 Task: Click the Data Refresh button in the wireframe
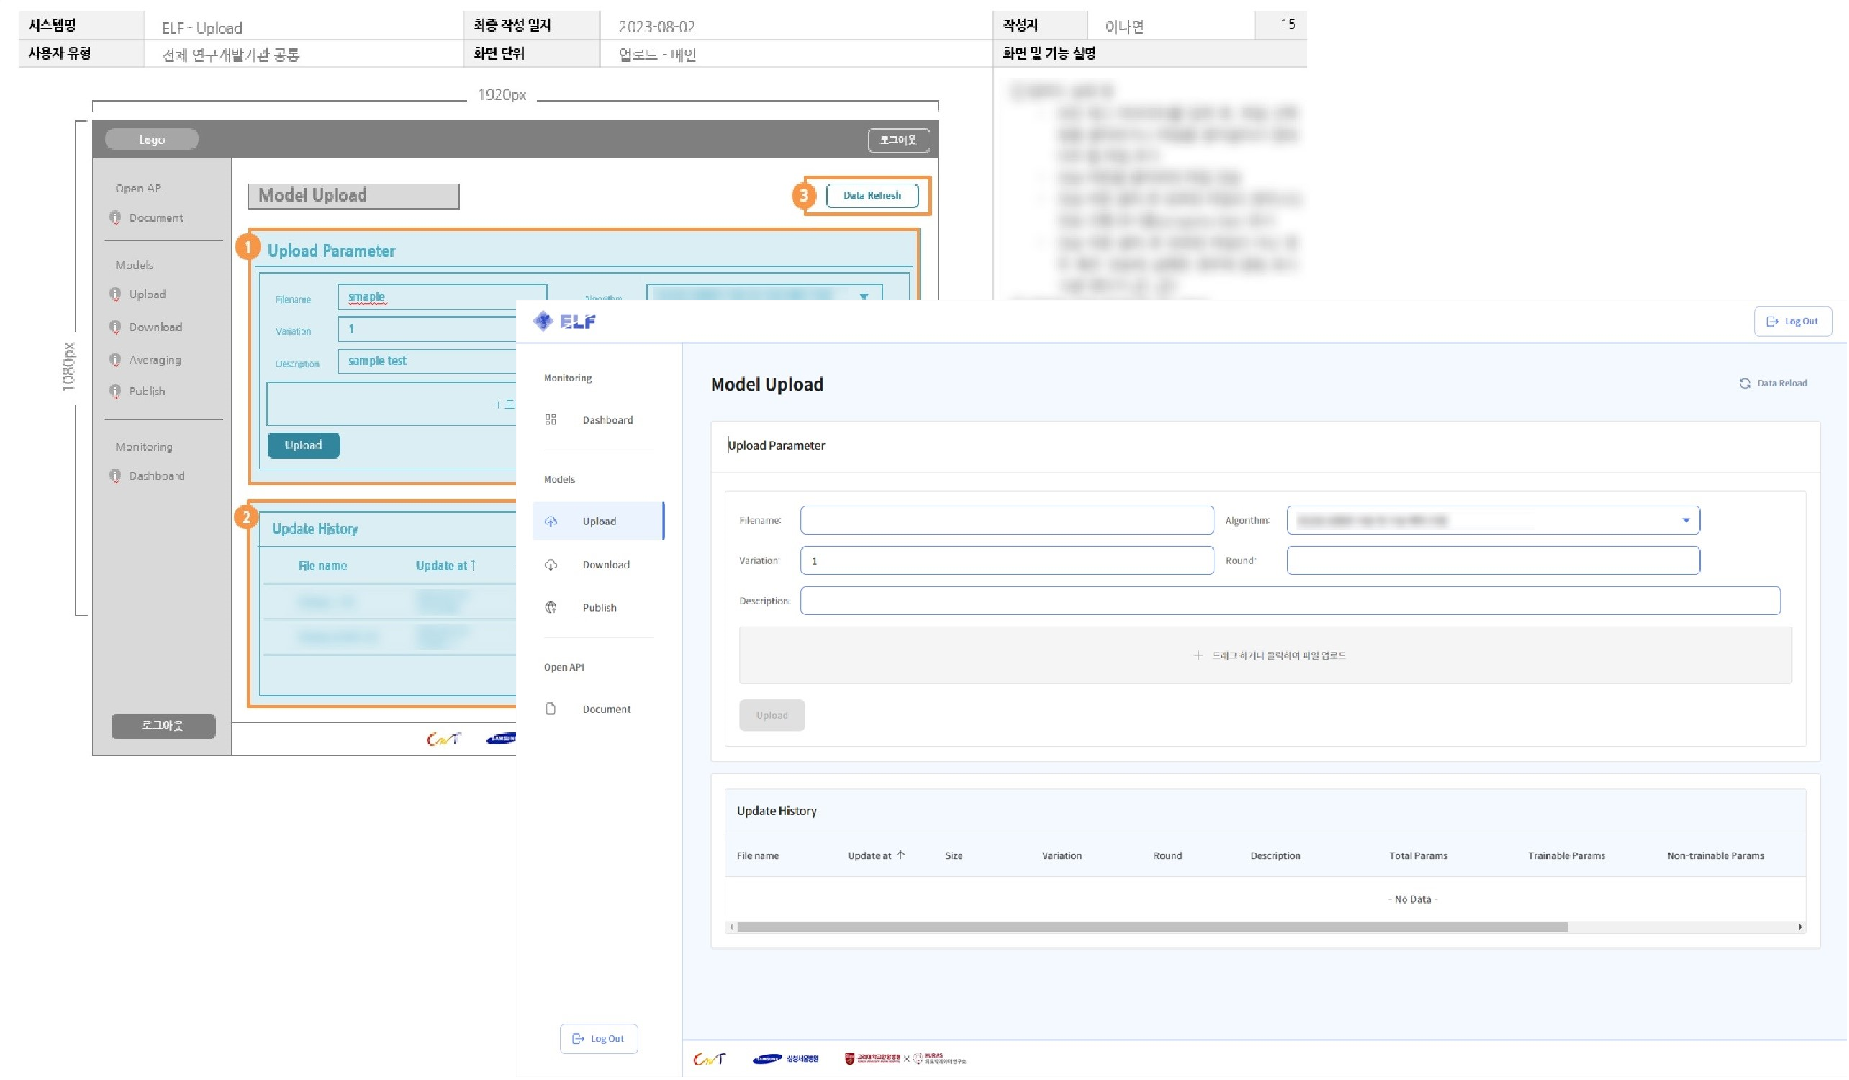pos(872,196)
